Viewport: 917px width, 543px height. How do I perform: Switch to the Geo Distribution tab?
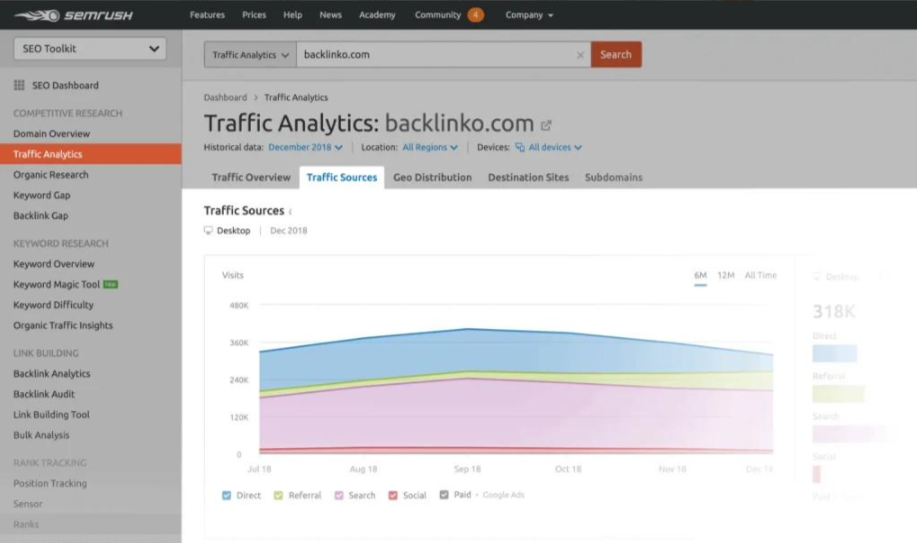432,177
